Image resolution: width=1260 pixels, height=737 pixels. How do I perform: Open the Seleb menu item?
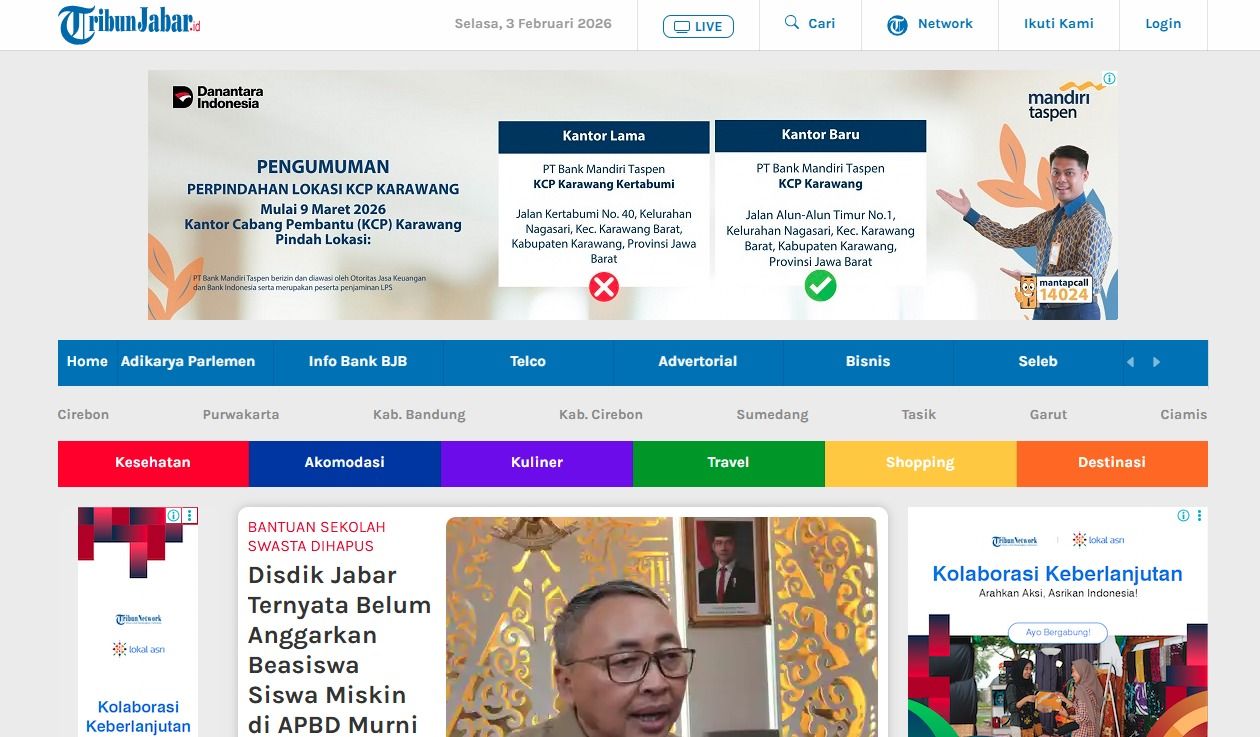point(1037,362)
